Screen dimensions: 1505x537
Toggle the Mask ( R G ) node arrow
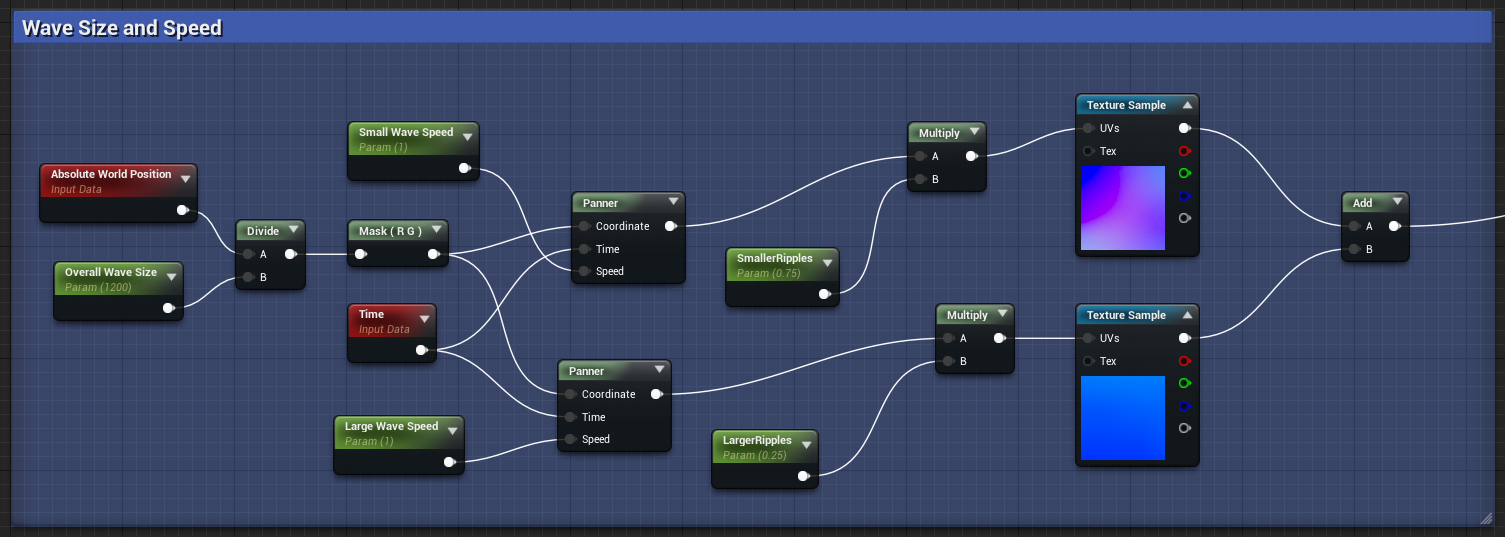(437, 231)
